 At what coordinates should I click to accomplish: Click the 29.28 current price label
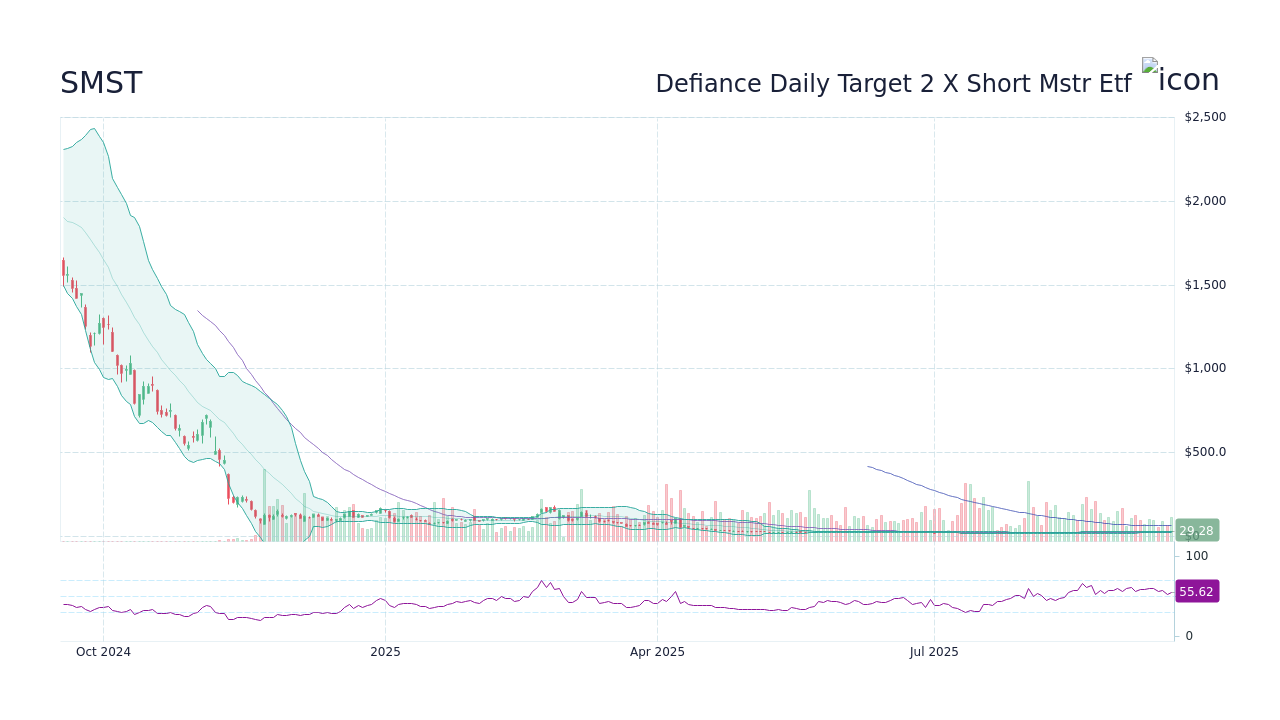1196,531
